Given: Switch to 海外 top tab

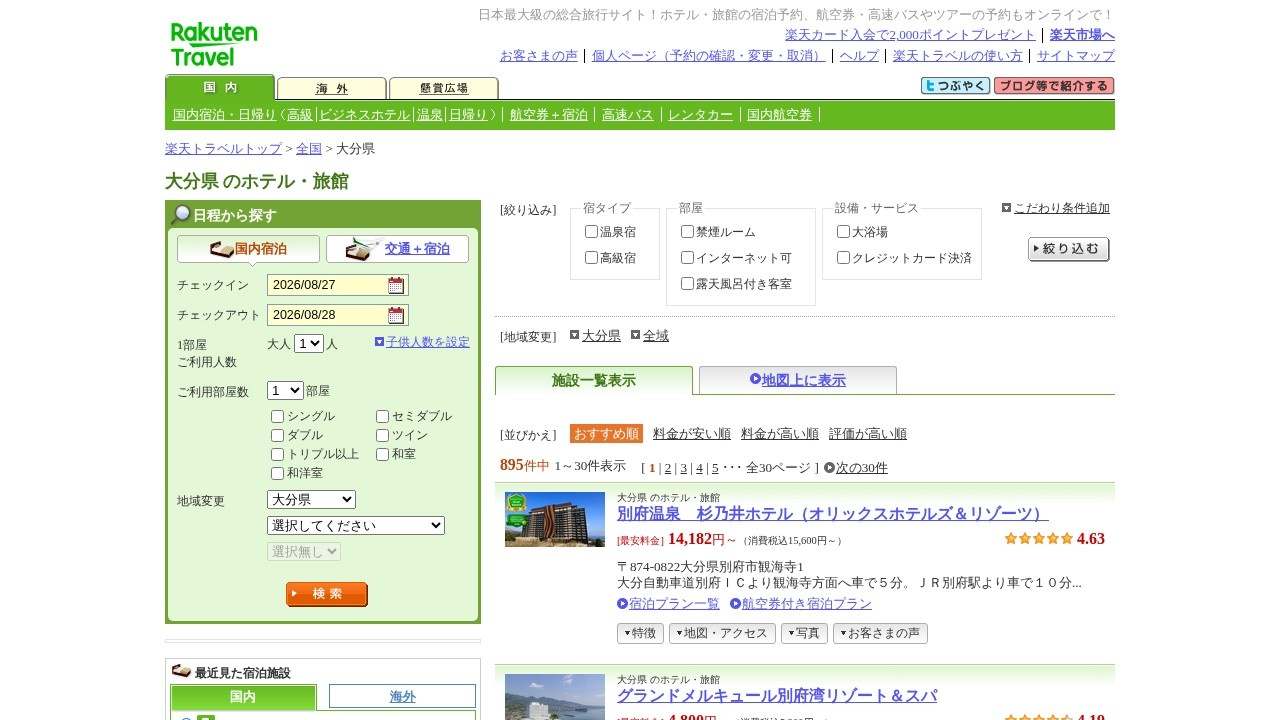Looking at the screenshot, I should [x=332, y=88].
